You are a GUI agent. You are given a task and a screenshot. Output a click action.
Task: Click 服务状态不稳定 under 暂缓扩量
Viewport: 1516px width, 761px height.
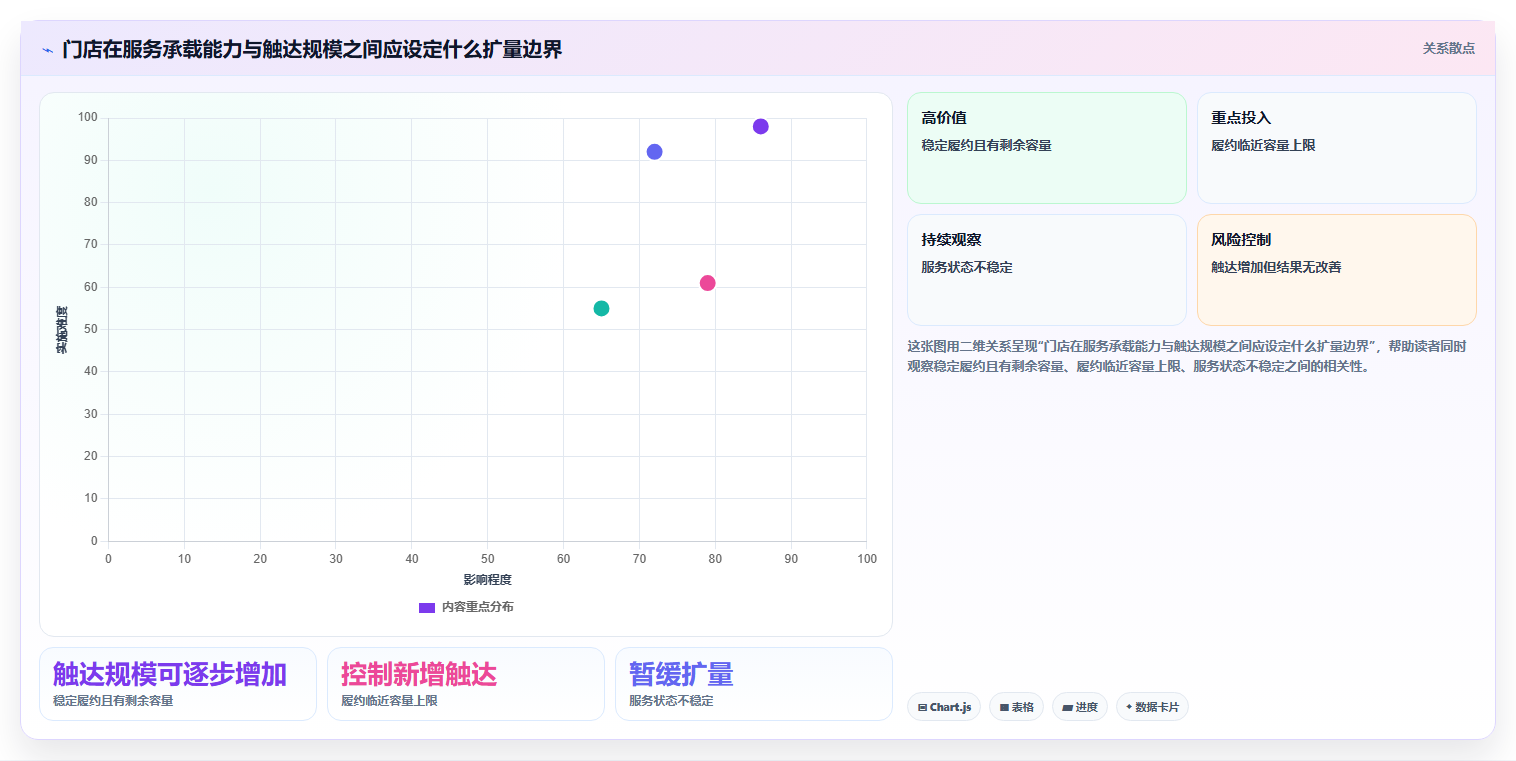(x=671, y=701)
